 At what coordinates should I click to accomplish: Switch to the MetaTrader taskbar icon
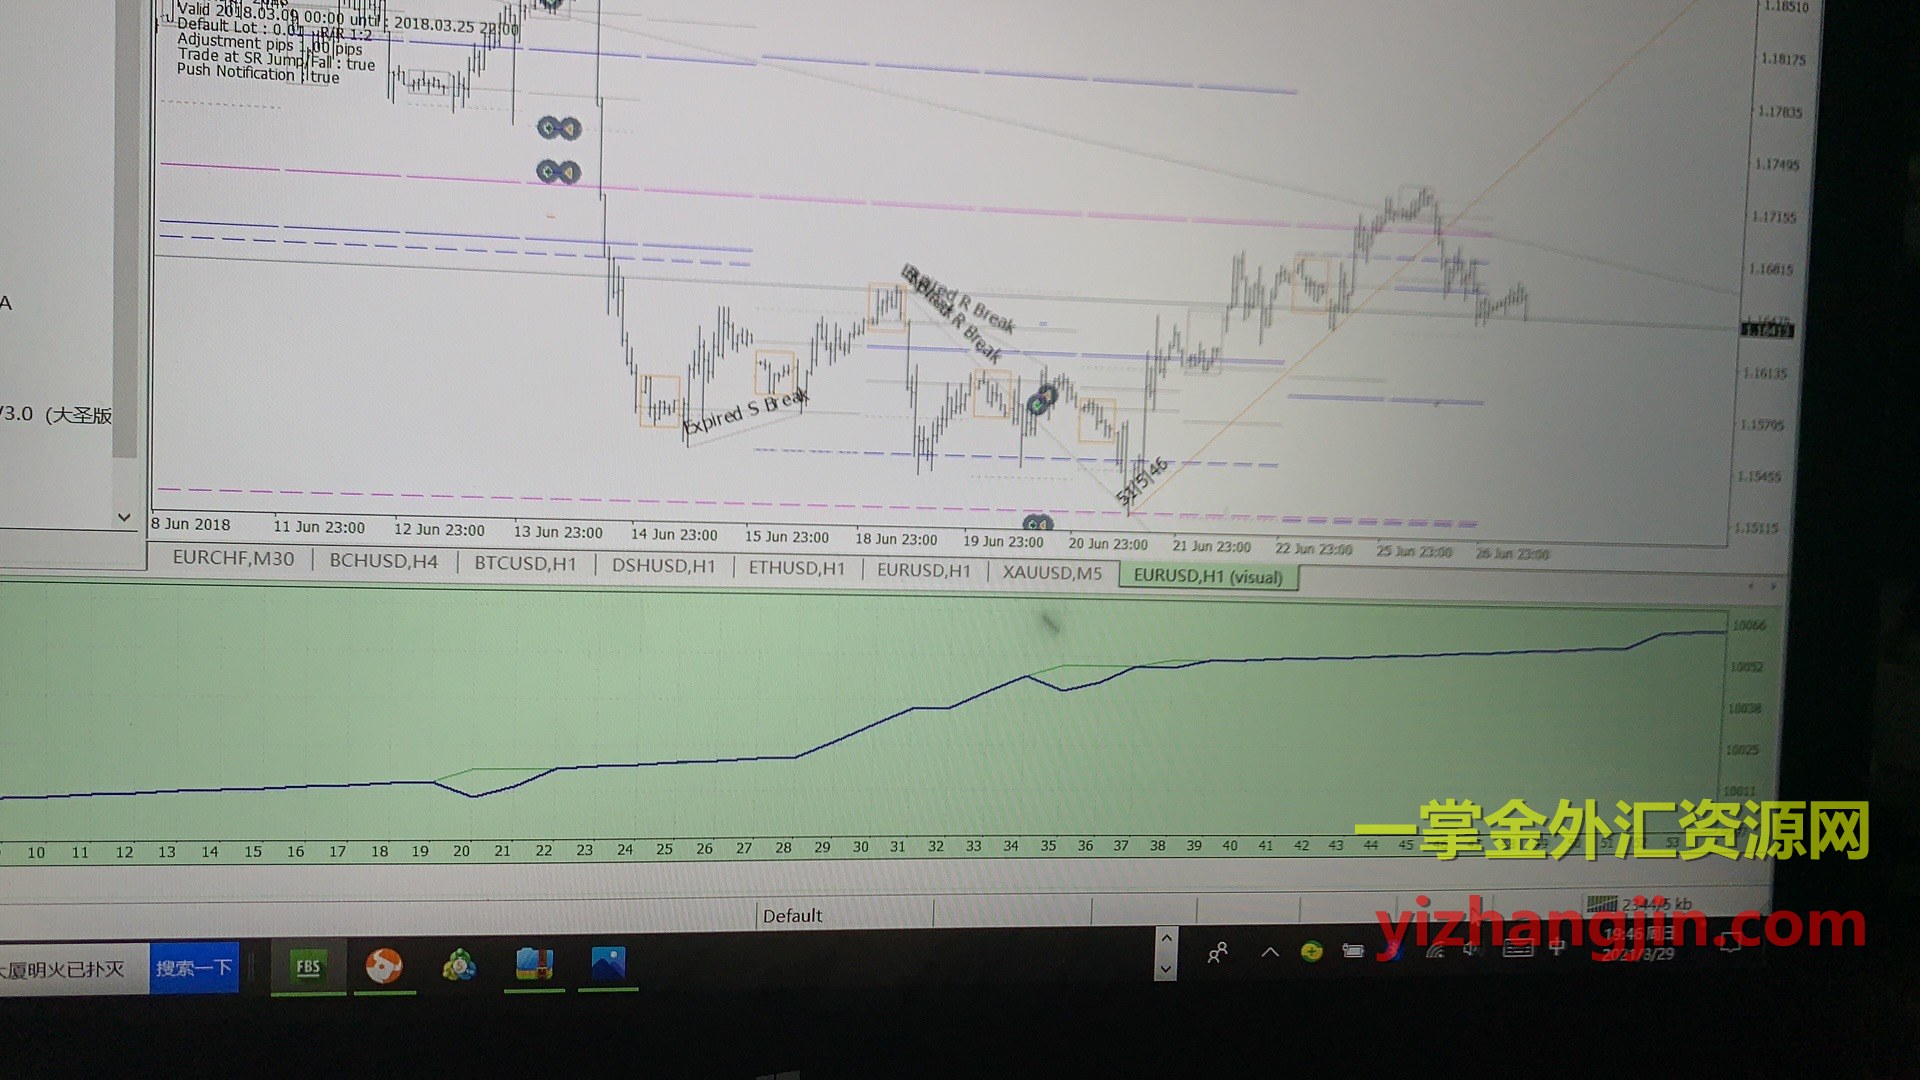[459, 966]
